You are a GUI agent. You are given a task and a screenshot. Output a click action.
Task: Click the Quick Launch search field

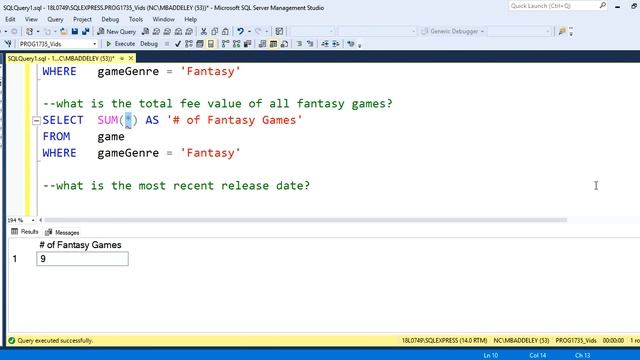(x=558, y=6)
